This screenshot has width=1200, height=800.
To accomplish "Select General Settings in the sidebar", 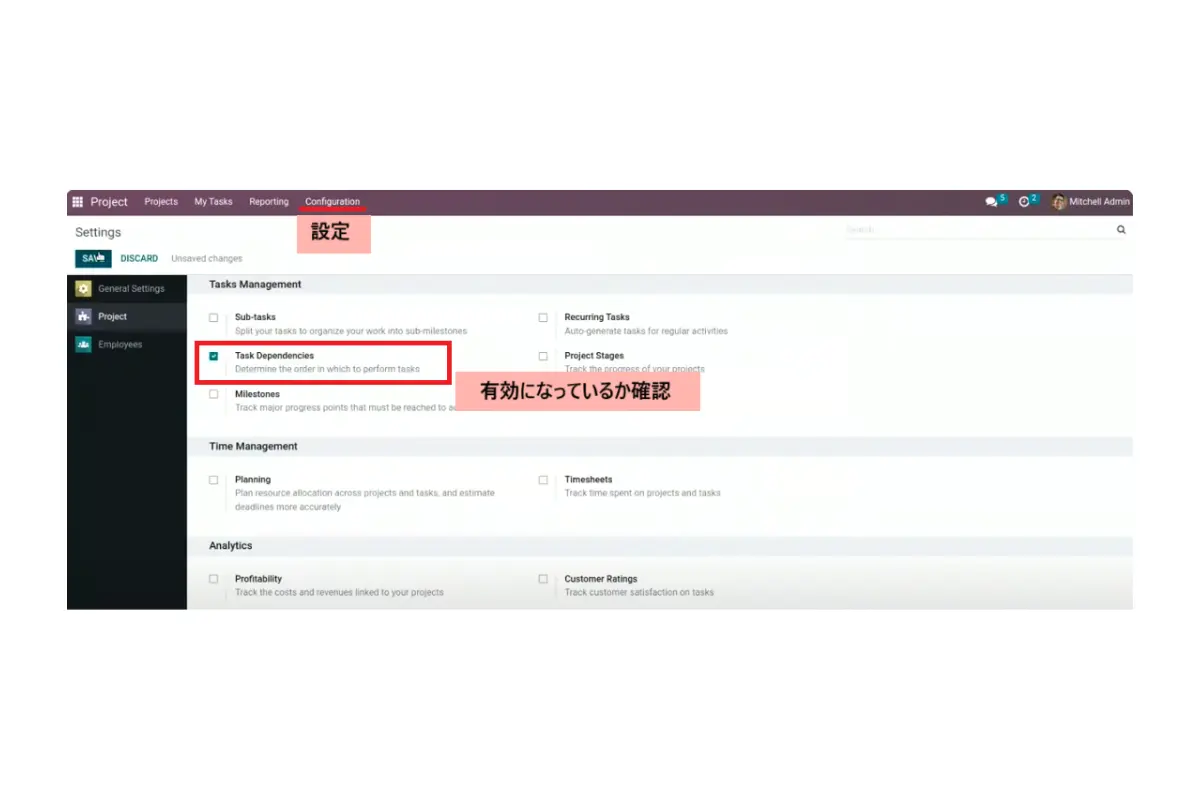I will coord(127,288).
